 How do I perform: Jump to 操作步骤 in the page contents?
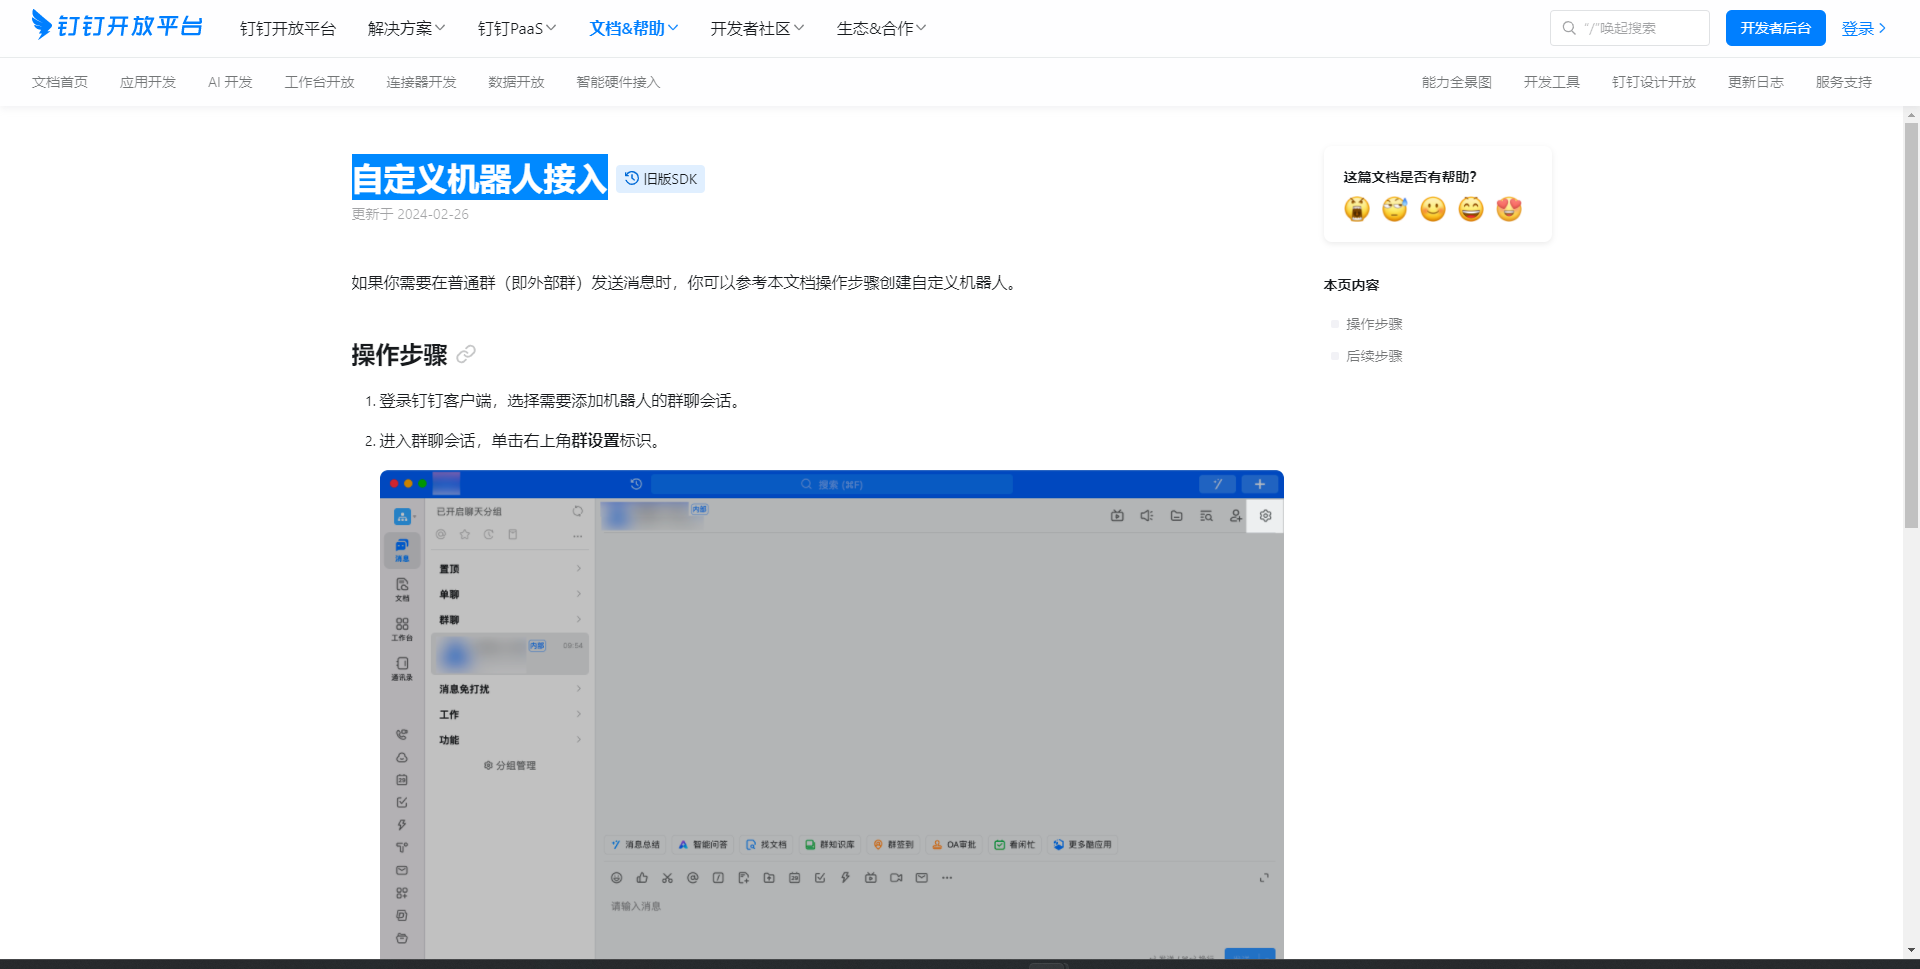point(1374,324)
